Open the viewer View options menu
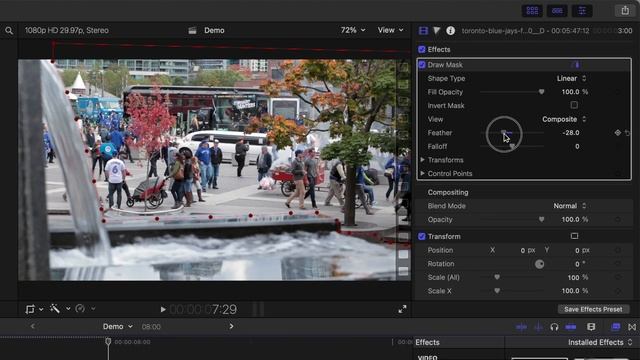640x360 pixels. click(390, 30)
